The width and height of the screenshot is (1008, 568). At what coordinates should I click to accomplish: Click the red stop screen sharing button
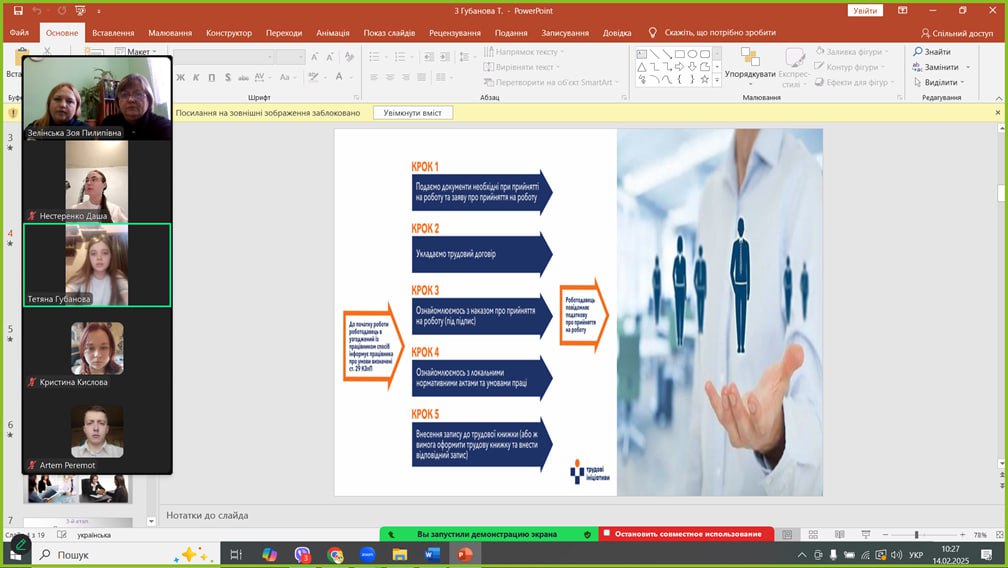point(686,534)
